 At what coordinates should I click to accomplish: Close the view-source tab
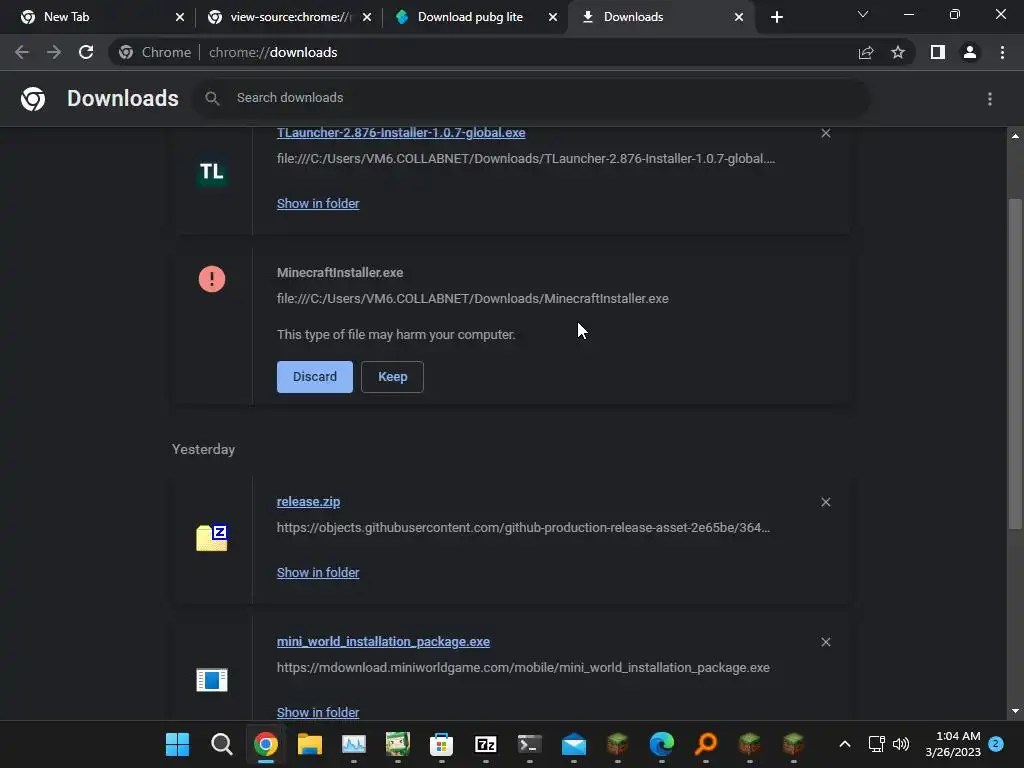point(366,17)
